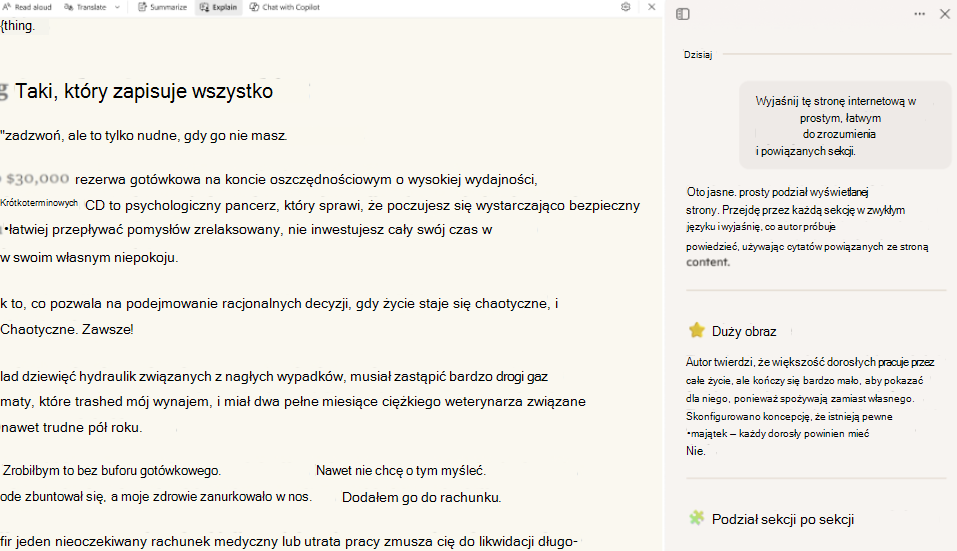
Task: Open the reader toolbar settings gear icon
Action: tap(626, 7)
